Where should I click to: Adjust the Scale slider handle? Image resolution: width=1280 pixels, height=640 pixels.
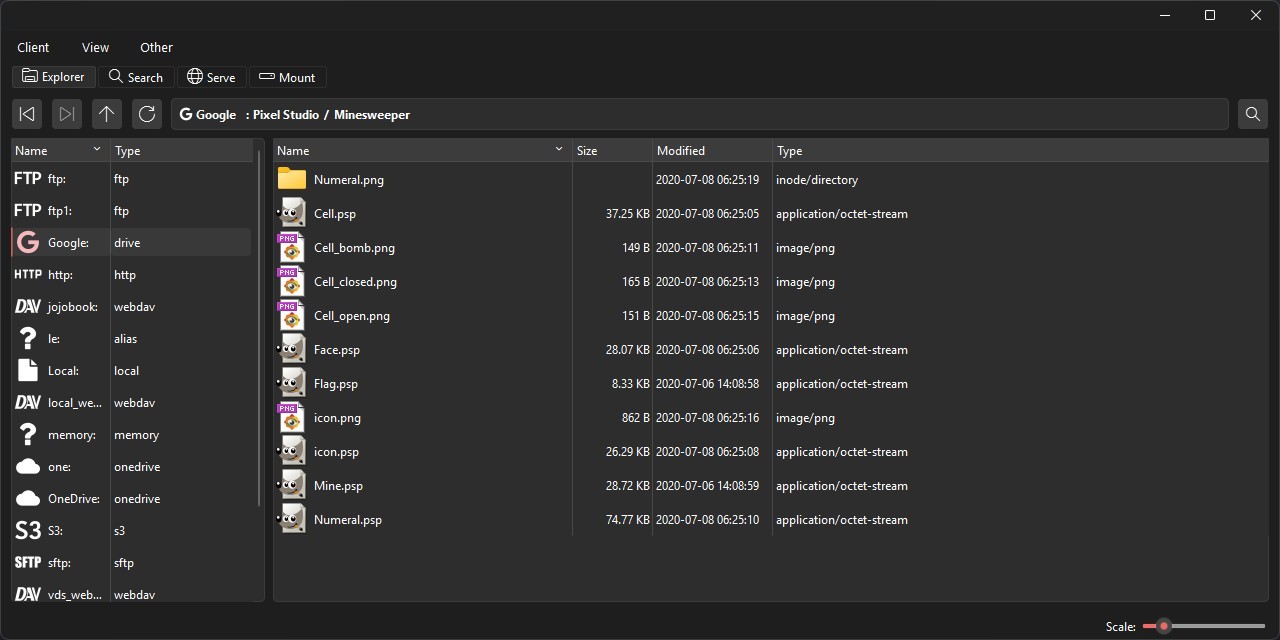click(x=1163, y=626)
